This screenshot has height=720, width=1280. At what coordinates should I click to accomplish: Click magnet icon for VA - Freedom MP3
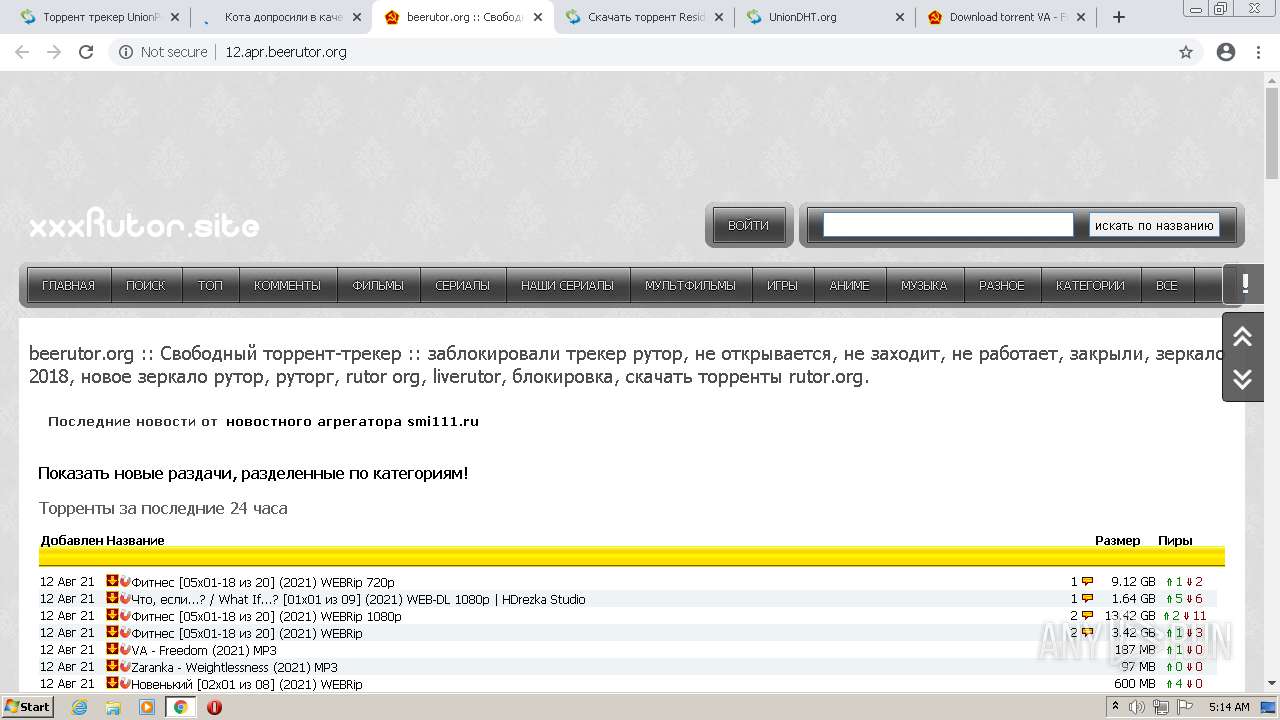[125, 650]
